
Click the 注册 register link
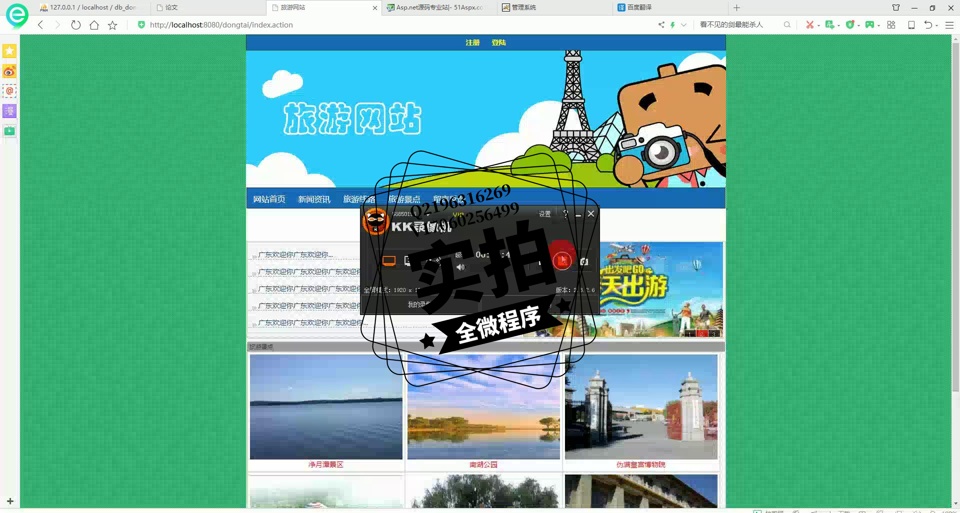point(473,43)
